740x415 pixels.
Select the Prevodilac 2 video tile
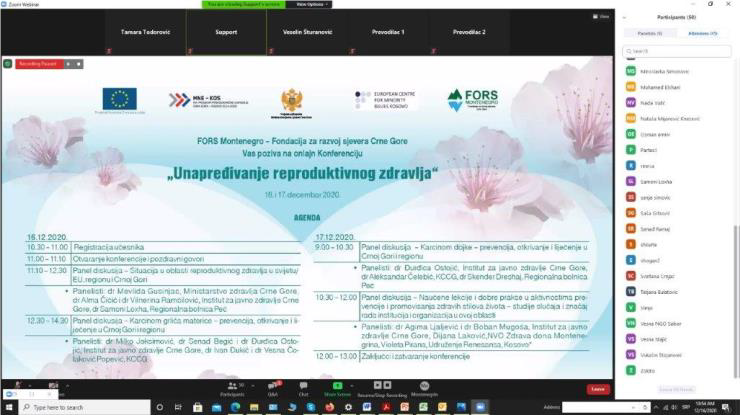[469, 32]
